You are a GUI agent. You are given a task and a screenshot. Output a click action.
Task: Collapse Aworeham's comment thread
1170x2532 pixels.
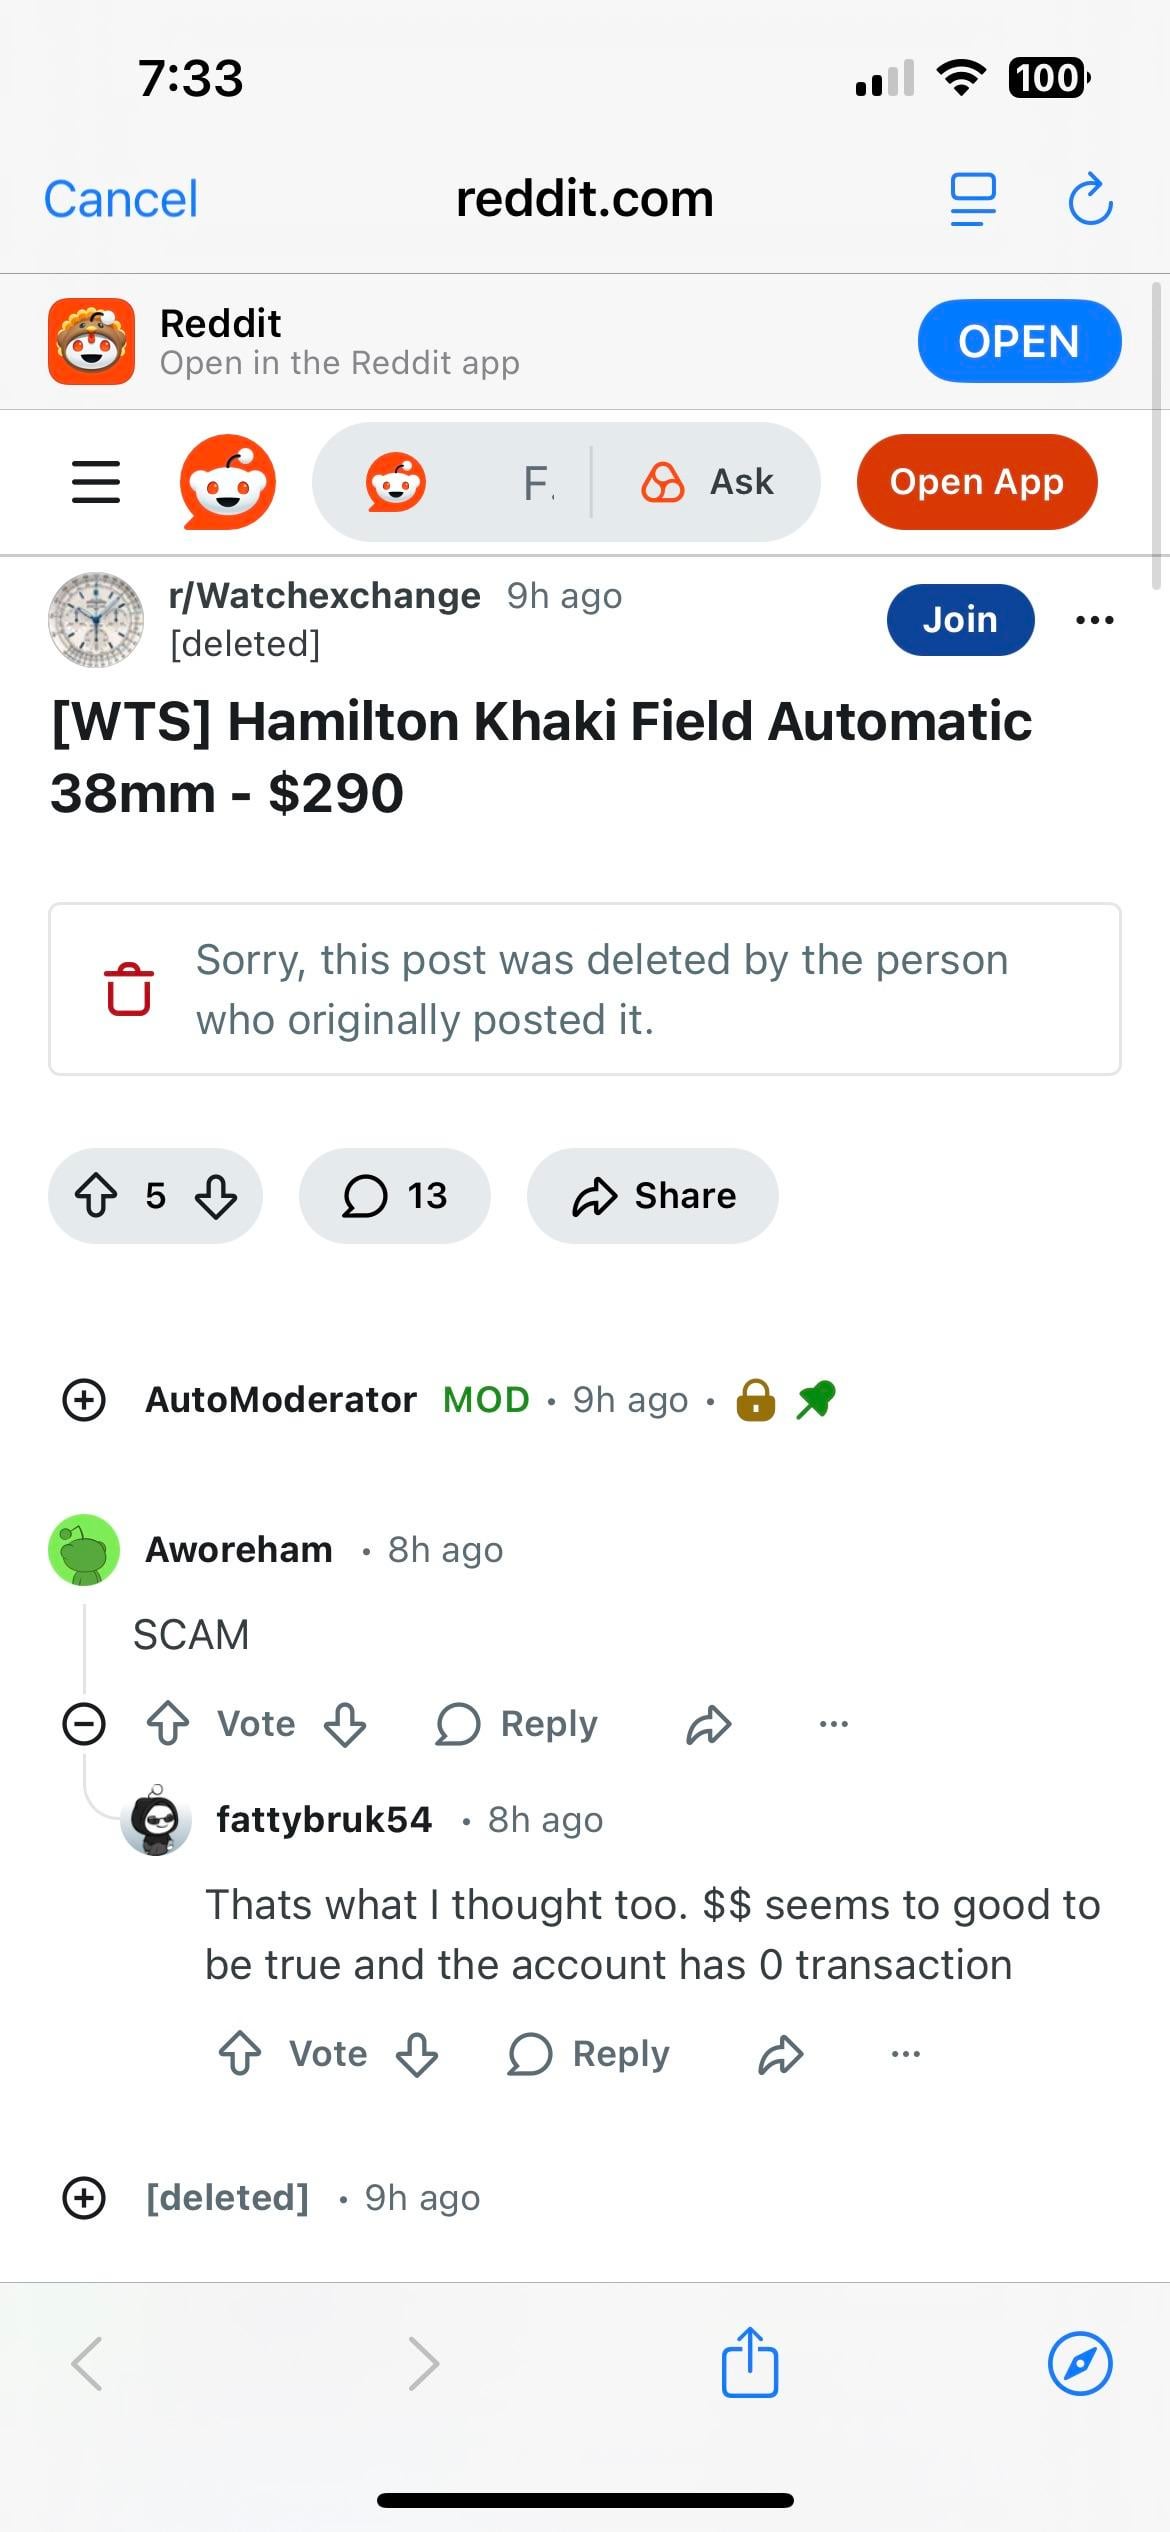pos(84,1724)
